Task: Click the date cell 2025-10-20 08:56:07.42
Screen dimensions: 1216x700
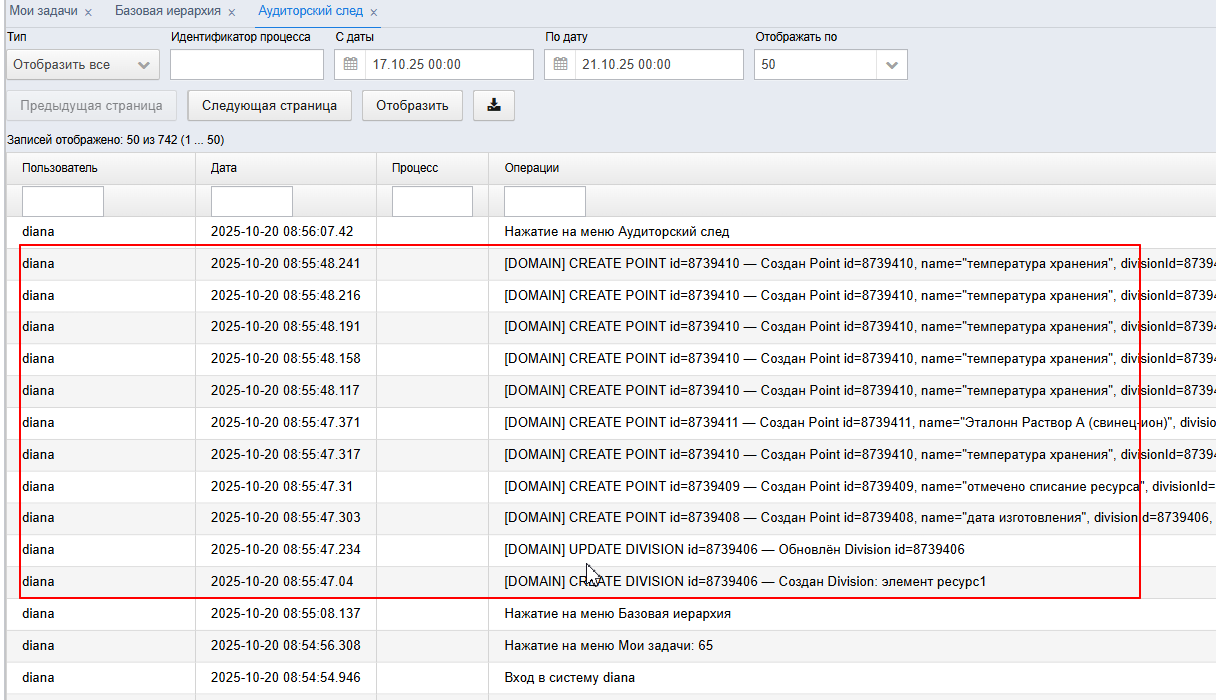Action: [x=282, y=231]
